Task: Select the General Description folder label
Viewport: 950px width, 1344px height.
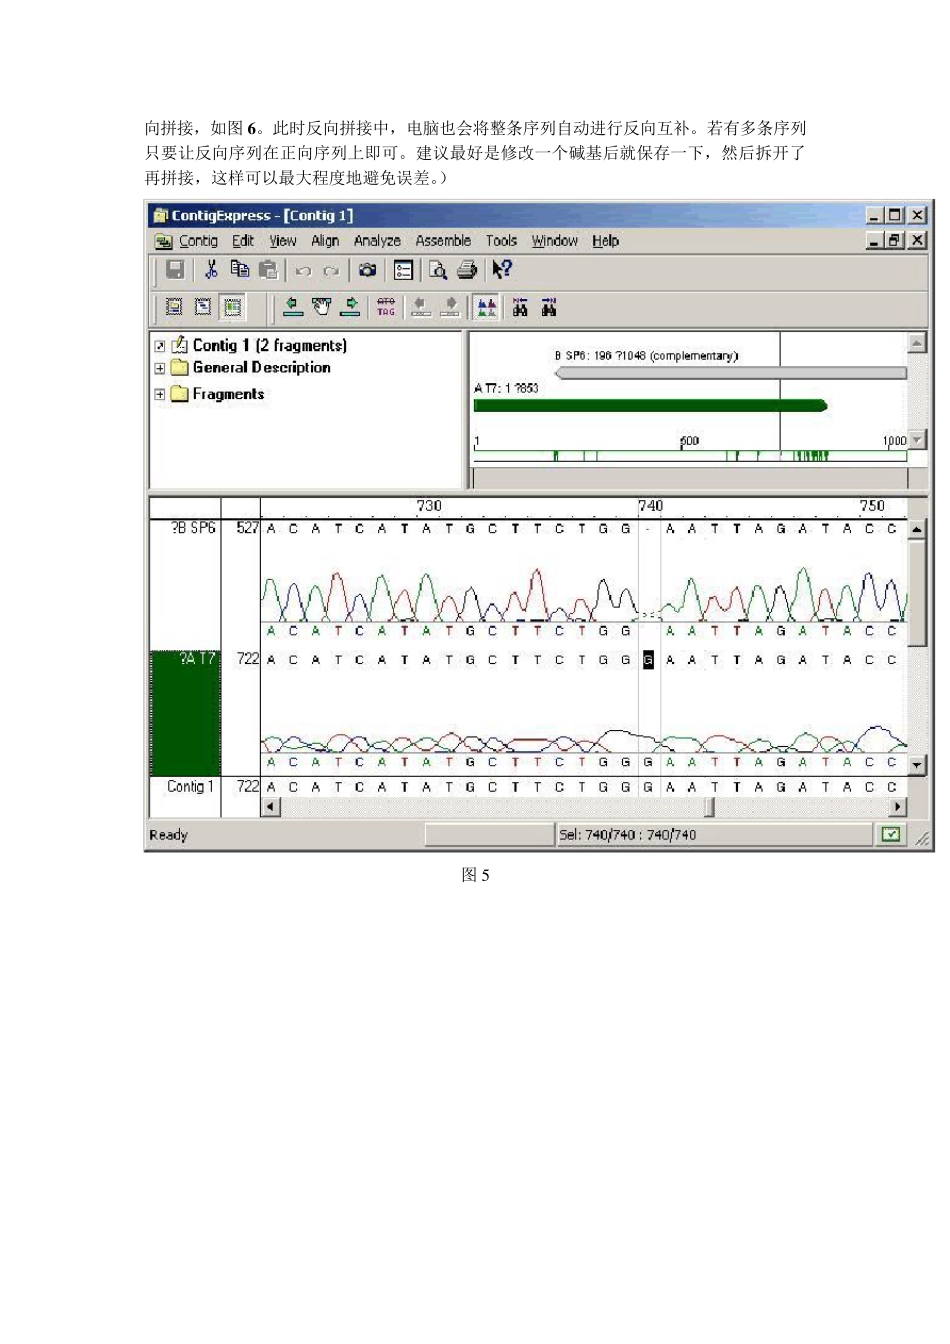Action: (262, 367)
